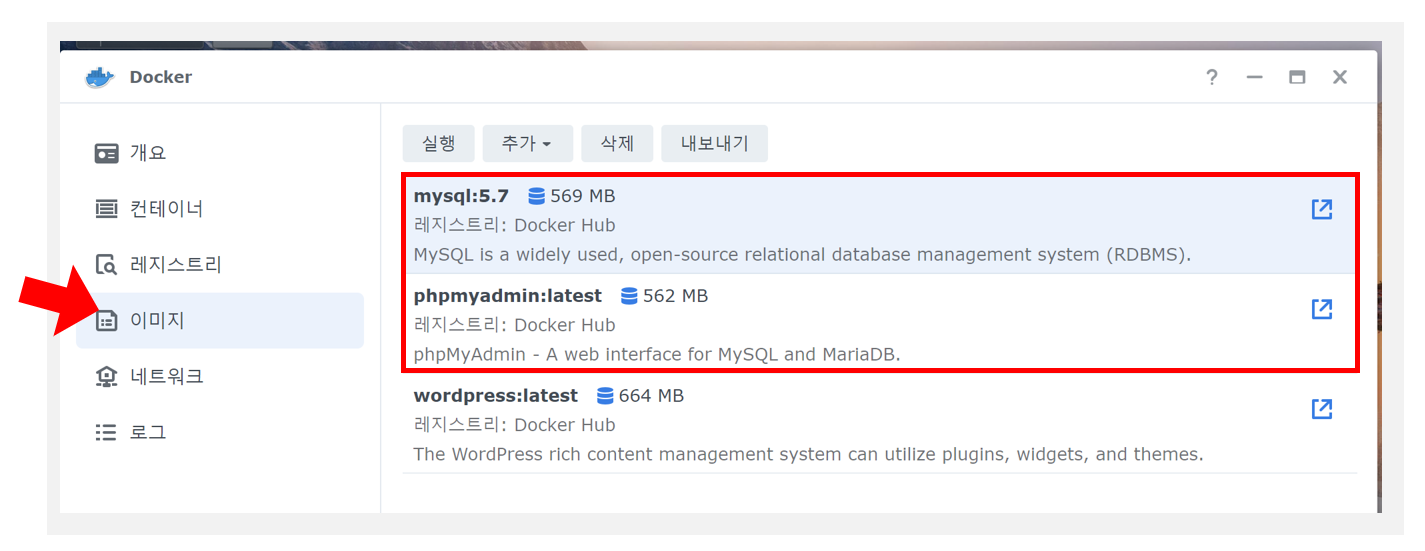Open external link icon for wordpress:latest

pos(1322,409)
